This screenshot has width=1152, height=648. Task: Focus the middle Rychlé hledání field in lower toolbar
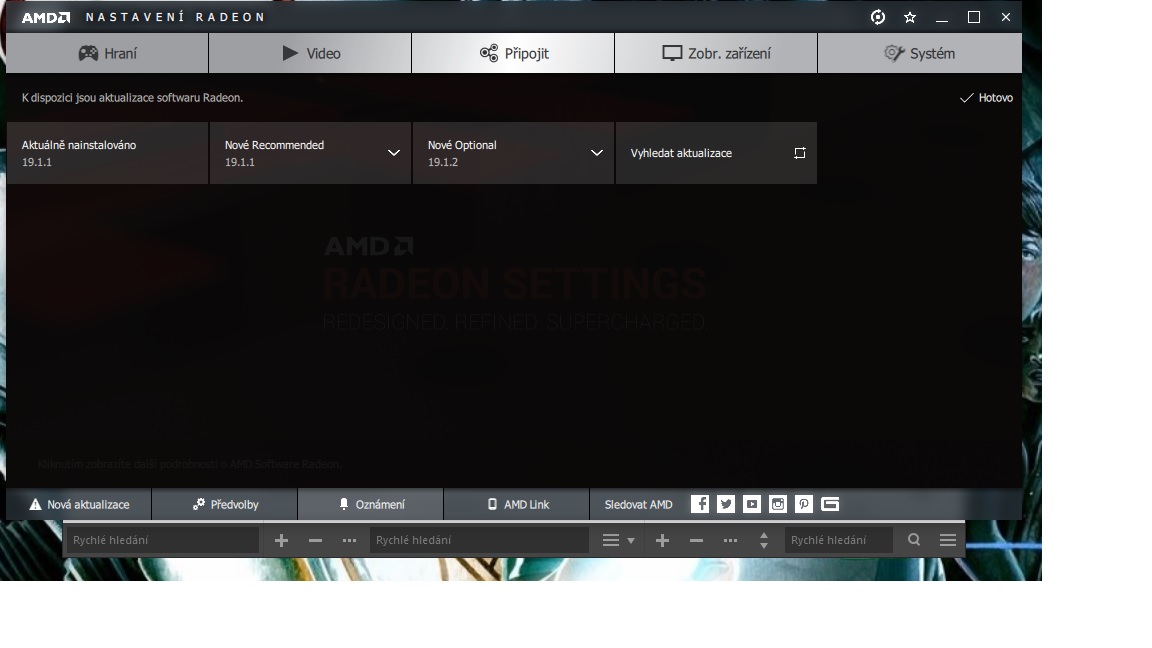pos(479,540)
